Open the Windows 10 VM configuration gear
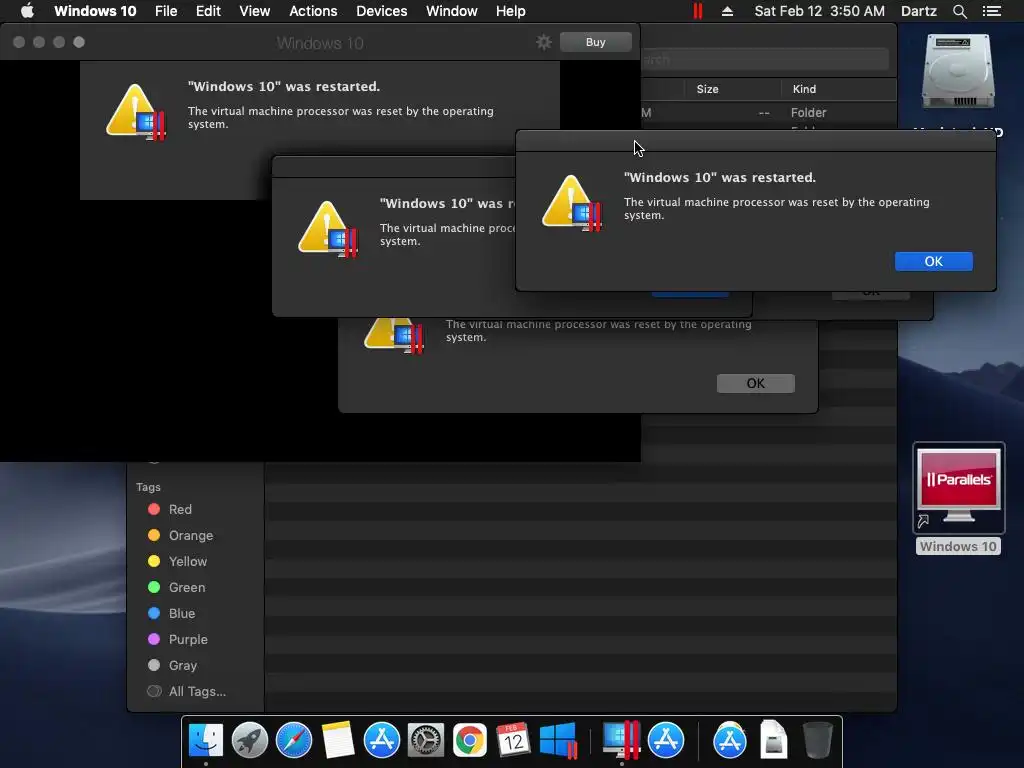The image size is (1024, 768). [x=543, y=42]
